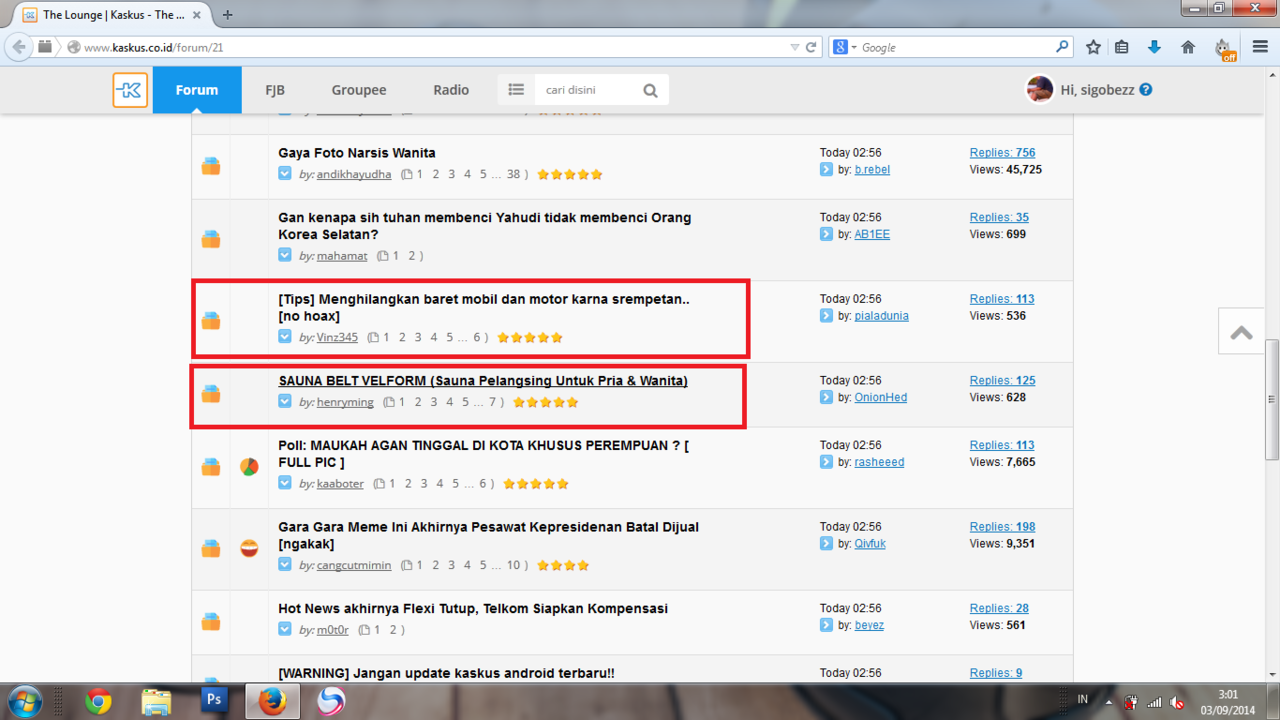This screenshot has height=720, width=1280.
Task: Open the Radio tab
Action: (x=451, y=90)
